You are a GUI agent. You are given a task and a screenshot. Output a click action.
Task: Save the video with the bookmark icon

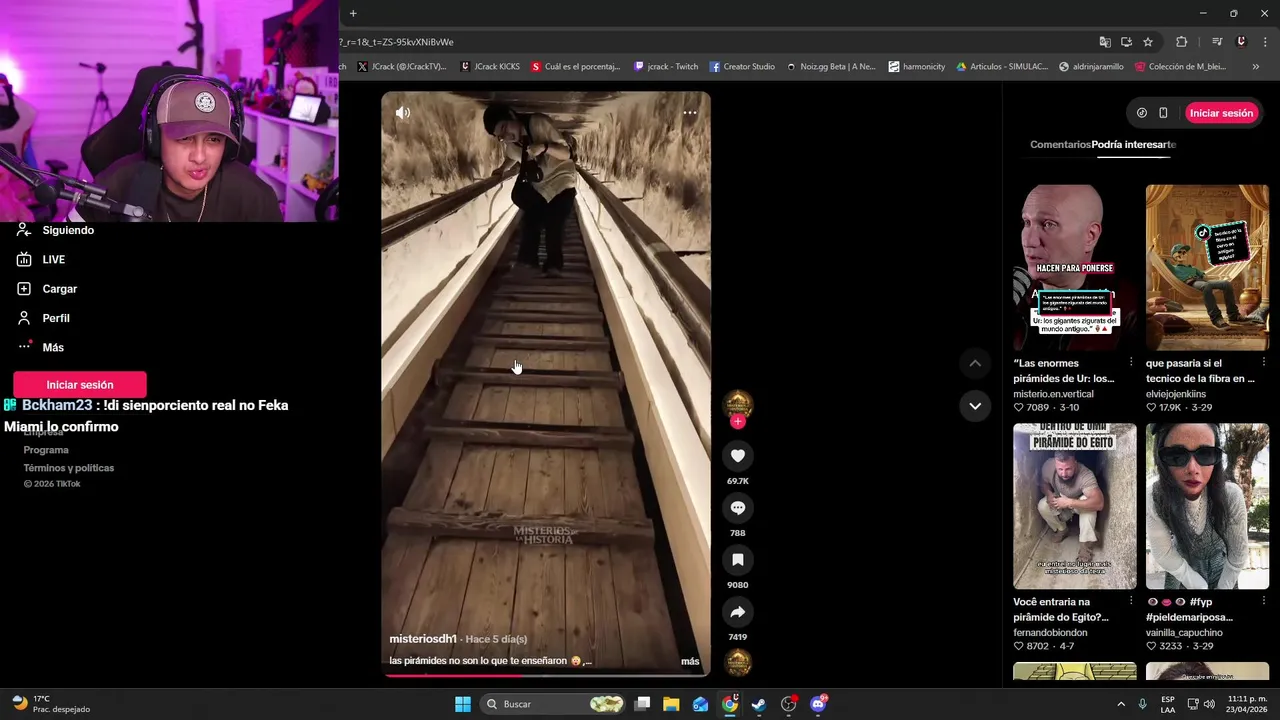click(x=738, y=560)
